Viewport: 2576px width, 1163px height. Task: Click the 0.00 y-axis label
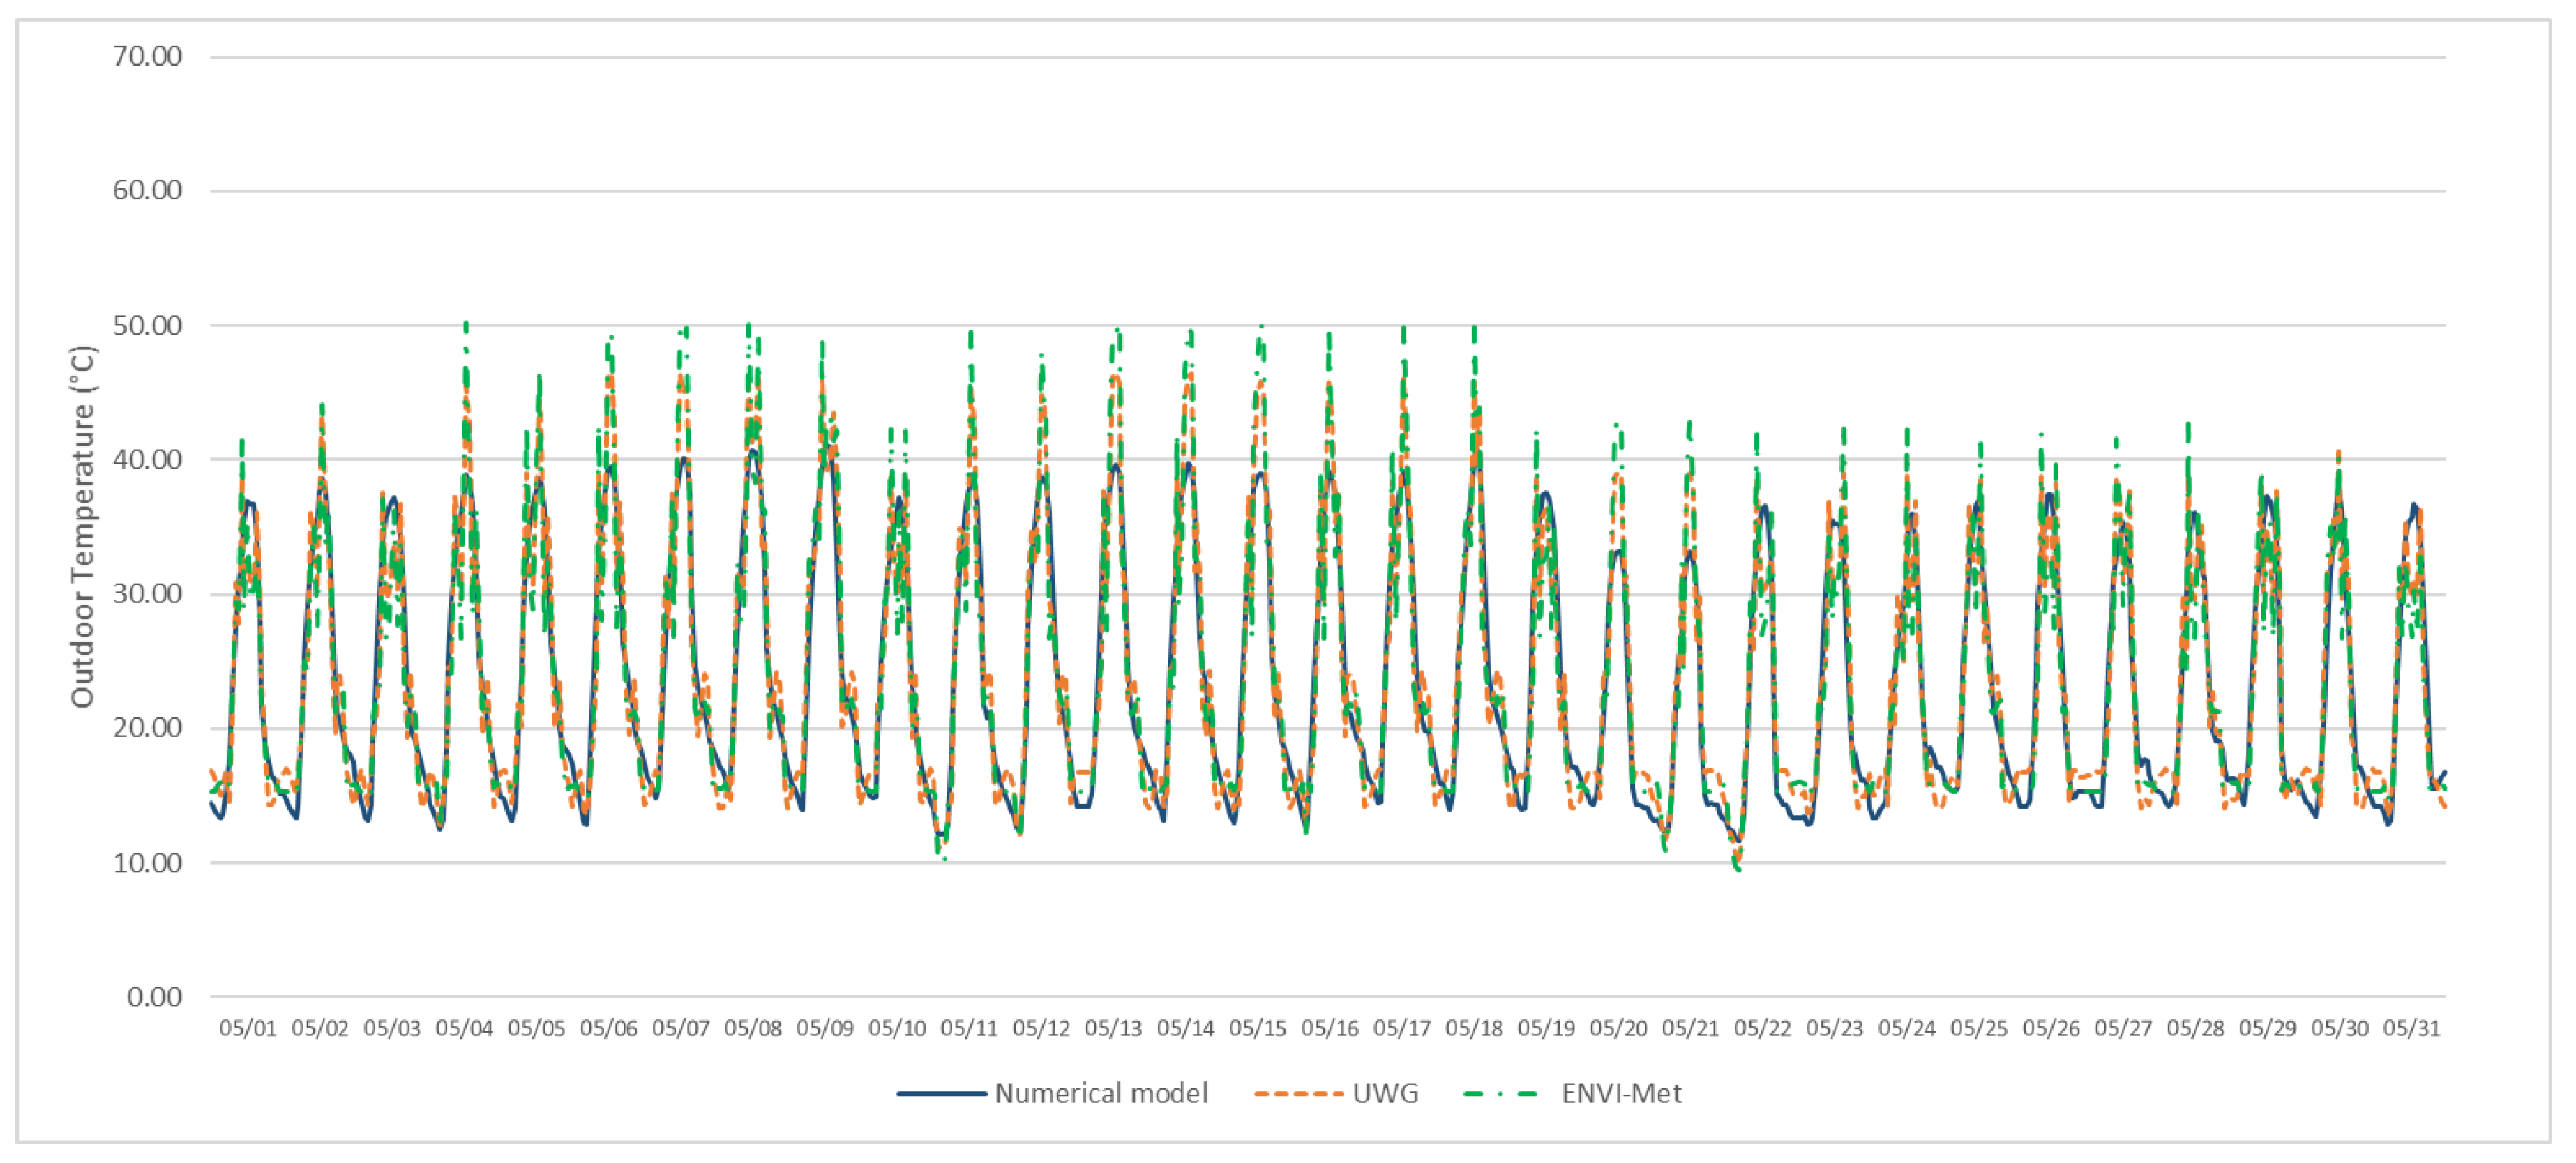pyautogui.click(x=154, y=997)
